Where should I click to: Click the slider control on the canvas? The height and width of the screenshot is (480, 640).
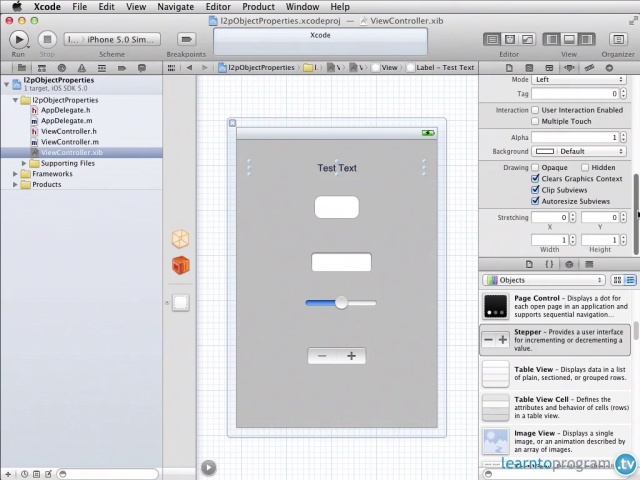[341, 303]
